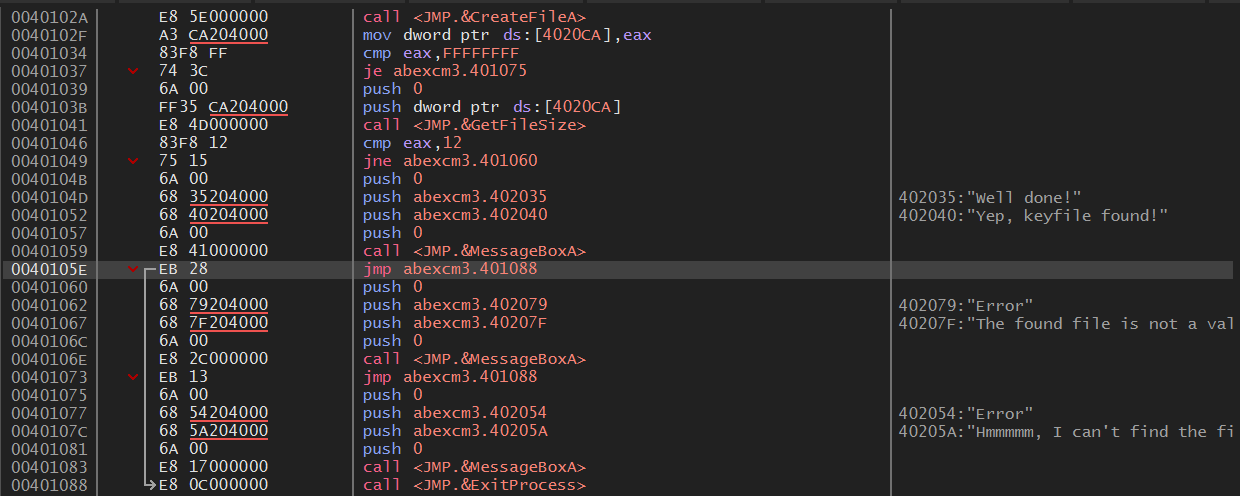1240x496 pixels.
Task: Click address 00401041
Action: [x=49, y=125]
